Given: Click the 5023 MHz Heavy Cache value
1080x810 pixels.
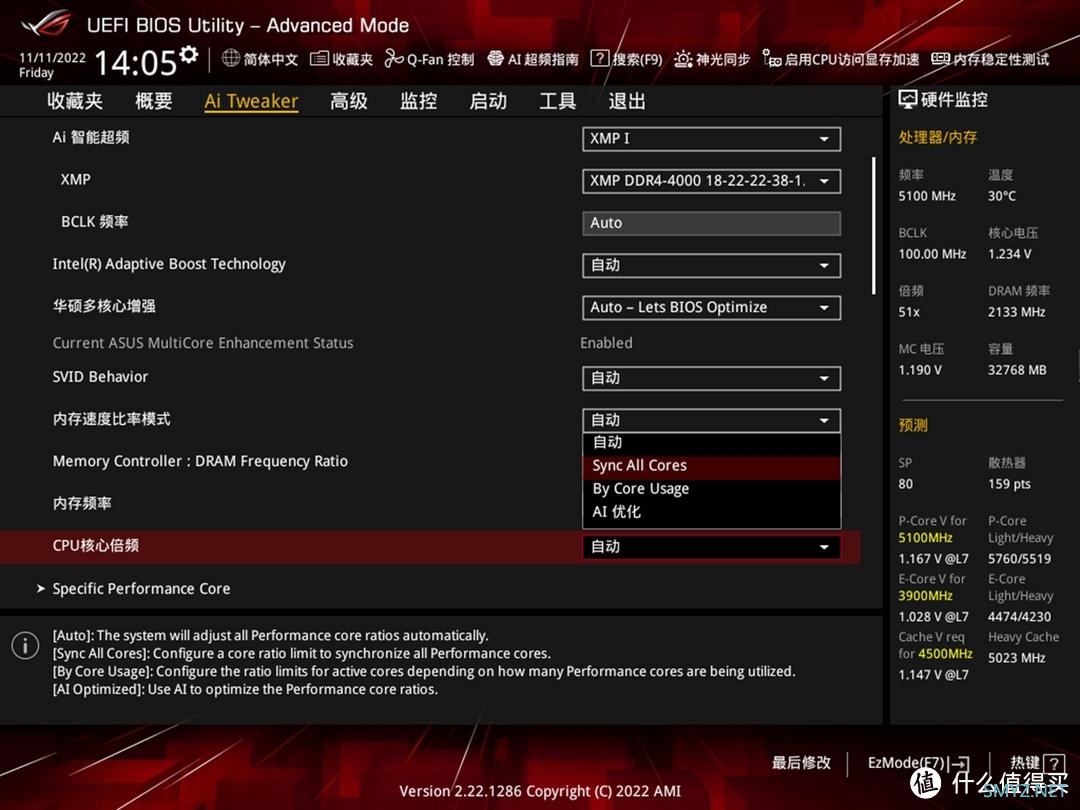Looking at the screenshot, I should [x=1017, y=658].
